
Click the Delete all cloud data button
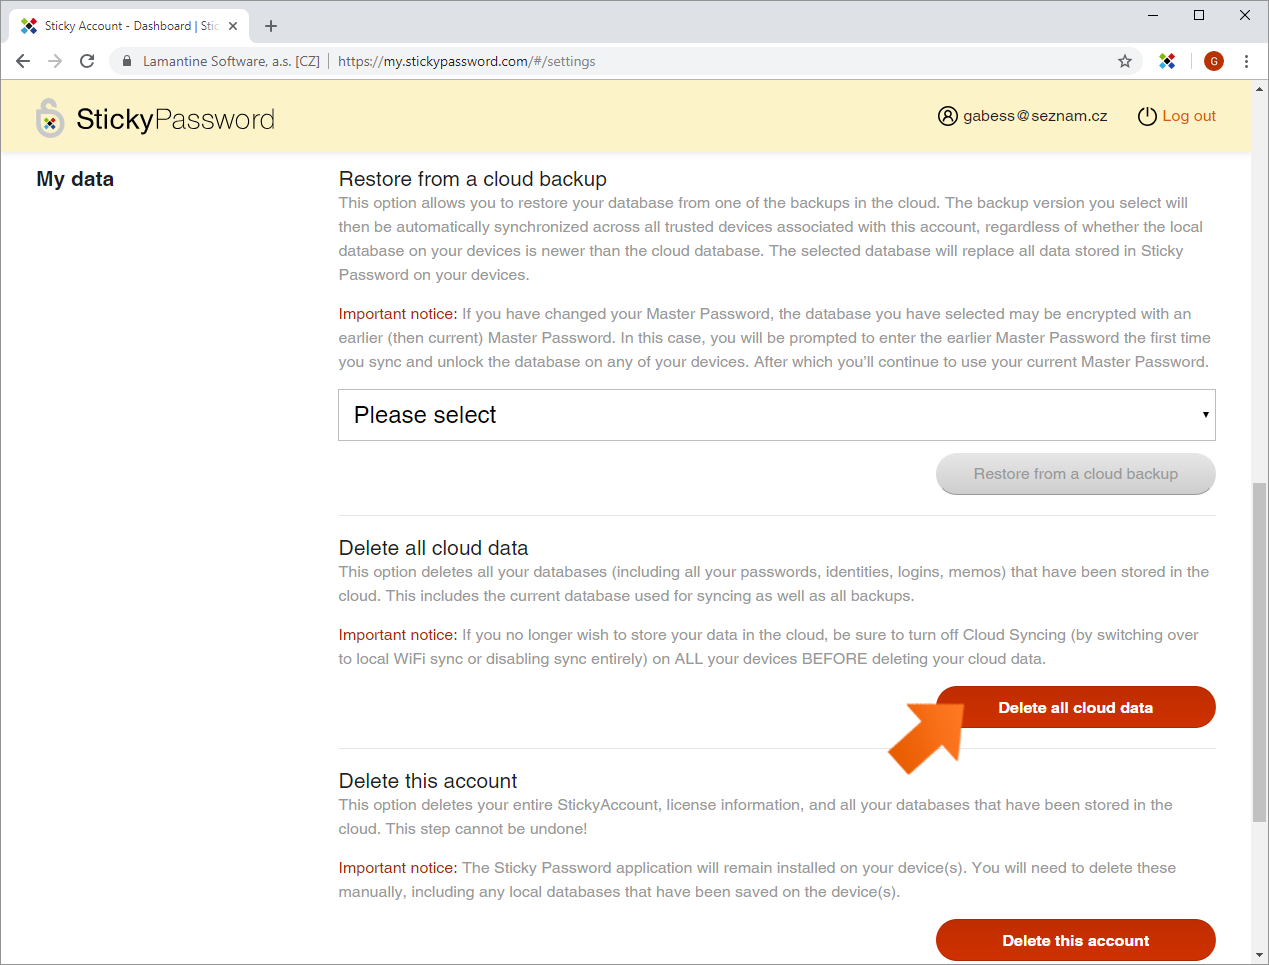click(x=1076, y=707)
